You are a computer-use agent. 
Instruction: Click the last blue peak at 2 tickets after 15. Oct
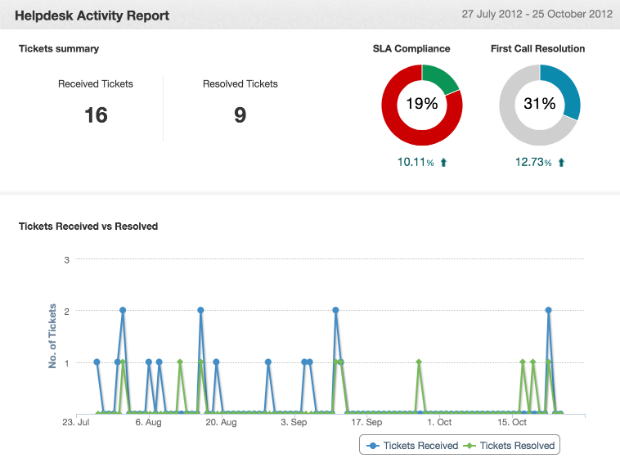(548, 310)
